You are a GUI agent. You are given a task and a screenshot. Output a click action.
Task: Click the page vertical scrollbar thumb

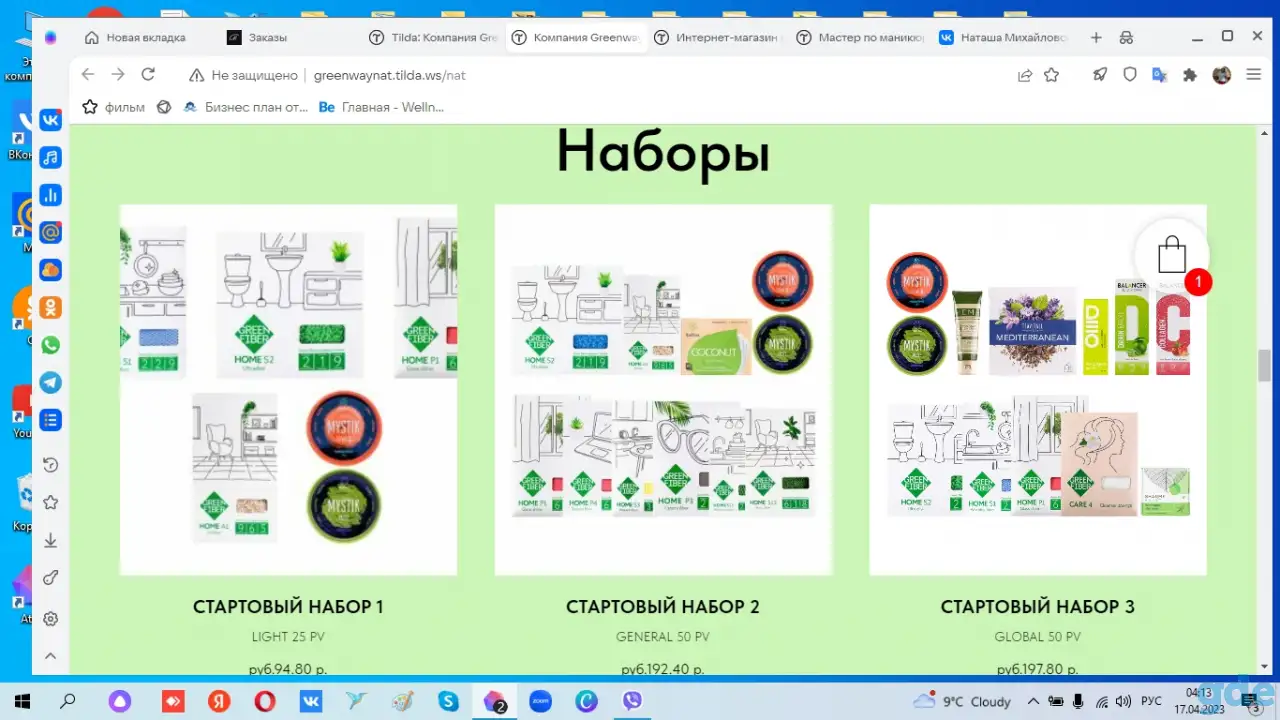[x=1264, y=366]
